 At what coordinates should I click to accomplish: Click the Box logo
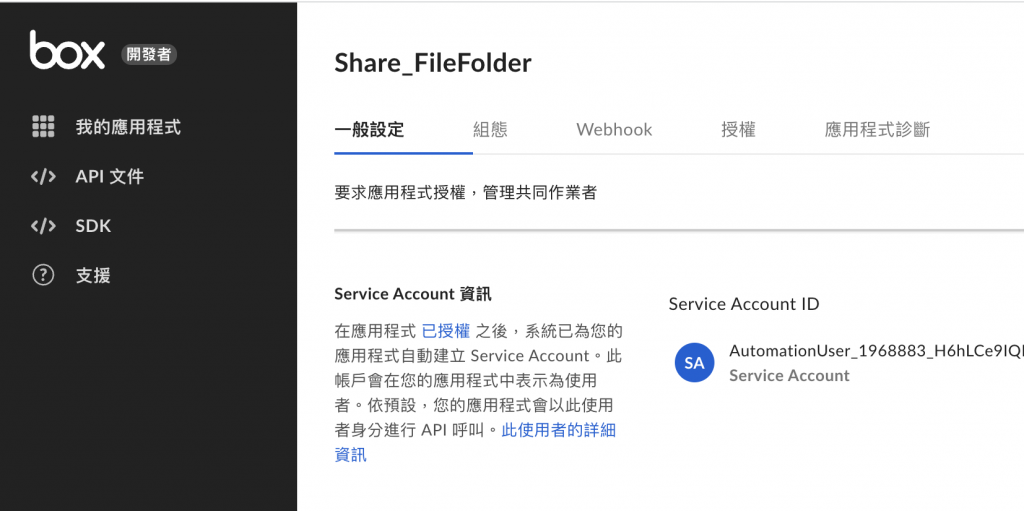(67, 50)
